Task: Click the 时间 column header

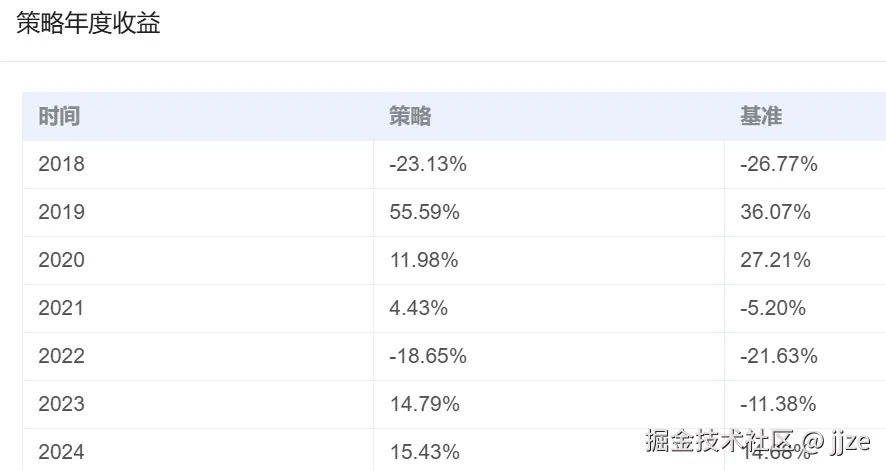Action: pos(59,117)
